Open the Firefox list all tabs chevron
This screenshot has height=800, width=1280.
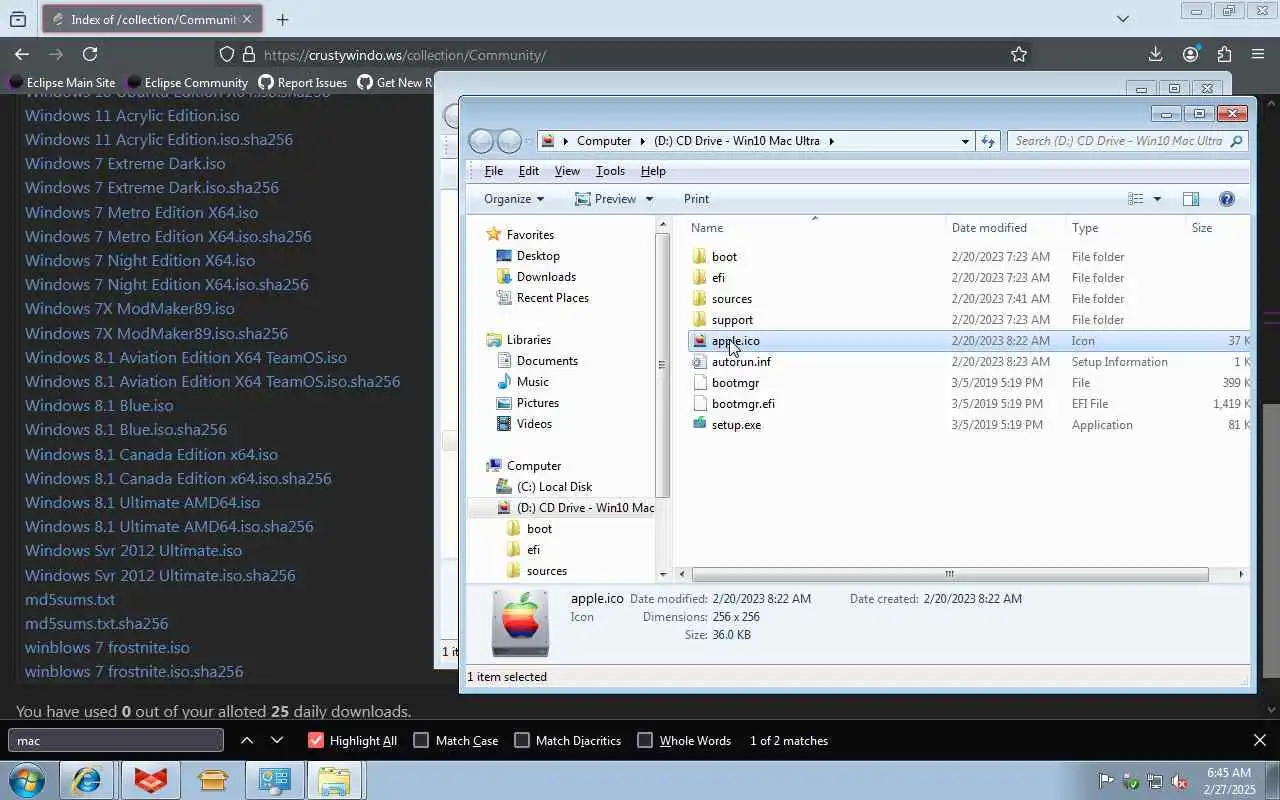click(x=1122, y=19)
